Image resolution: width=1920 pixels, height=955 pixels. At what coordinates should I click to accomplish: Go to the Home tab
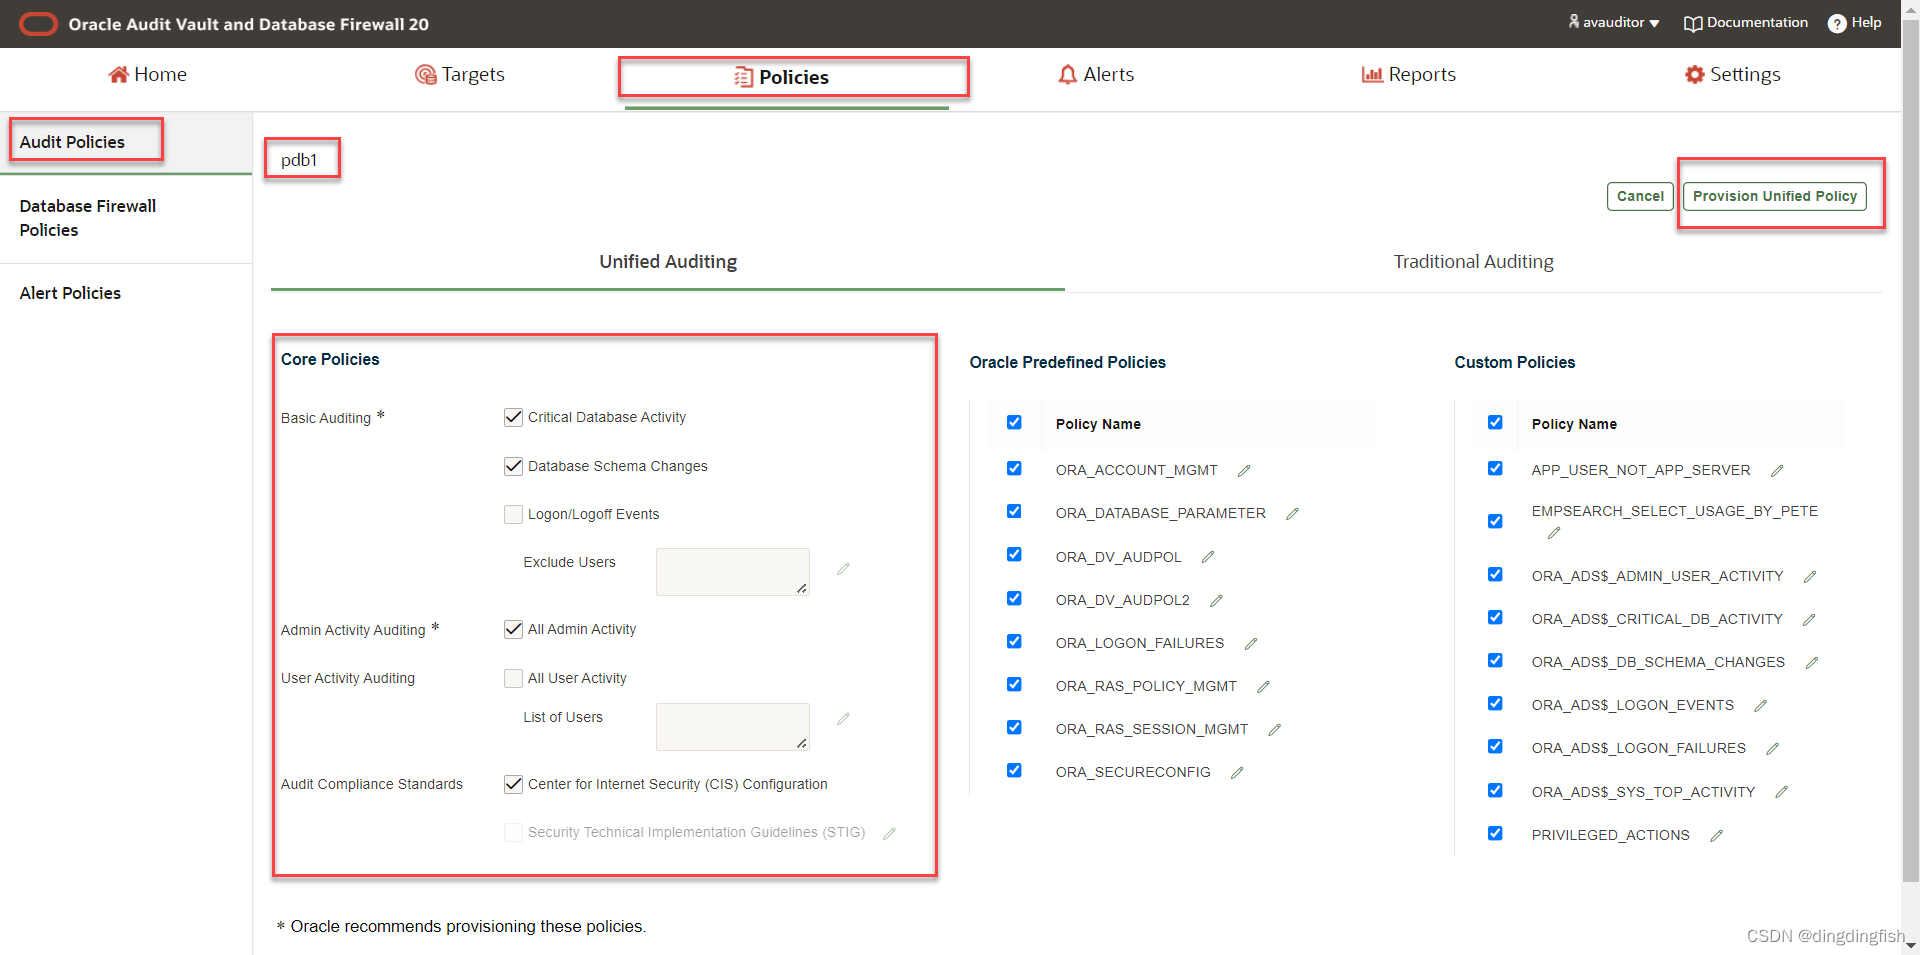click(x=147, y=75)
